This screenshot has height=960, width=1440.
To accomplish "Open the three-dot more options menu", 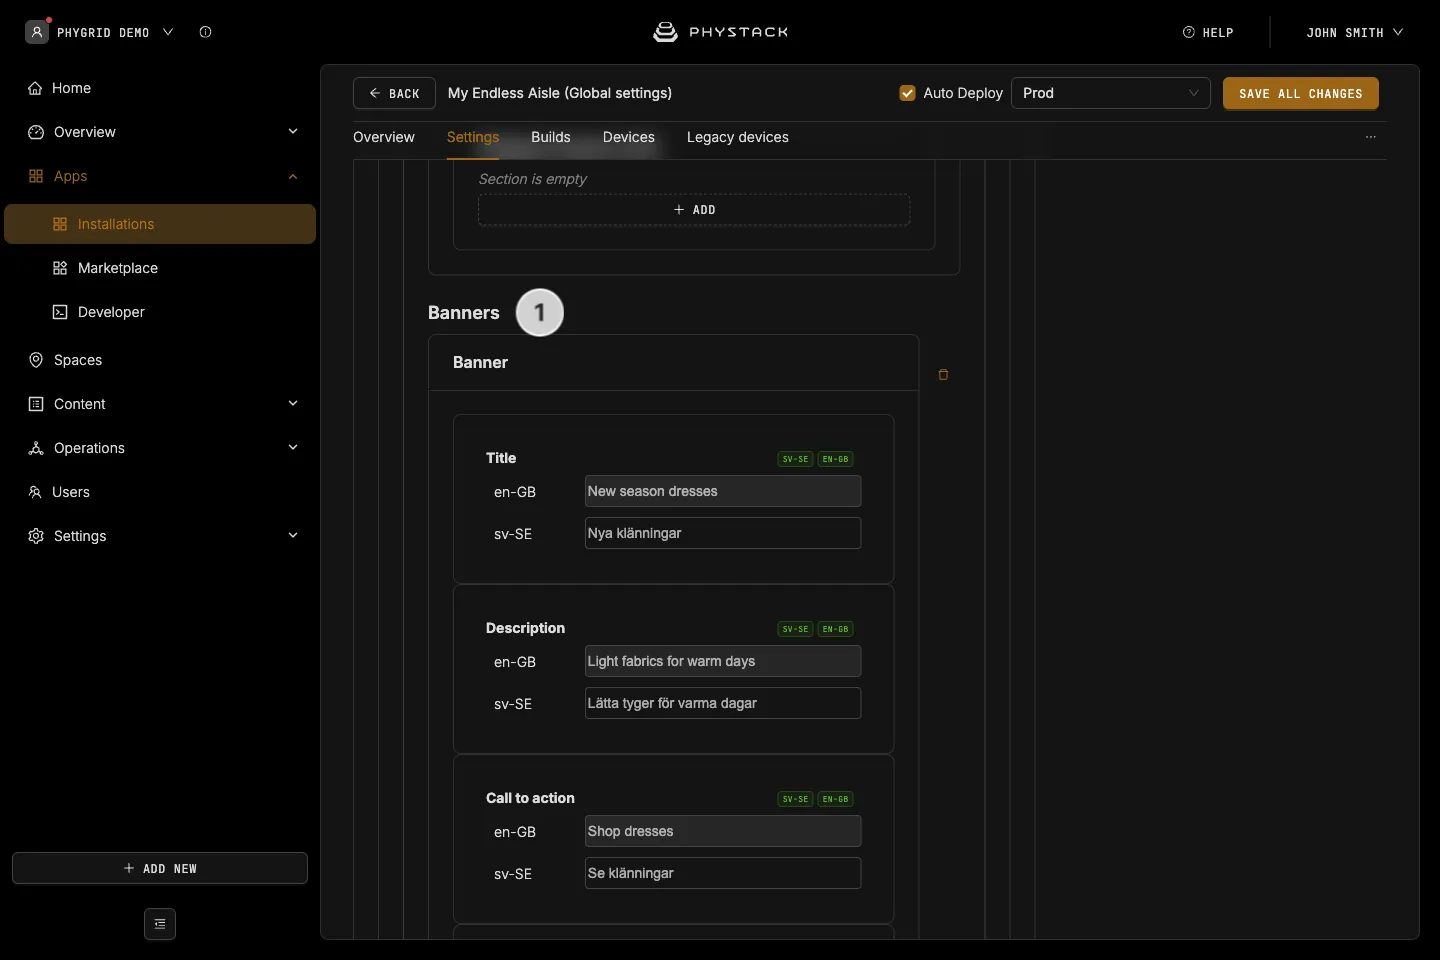I will coord(1371,137).
